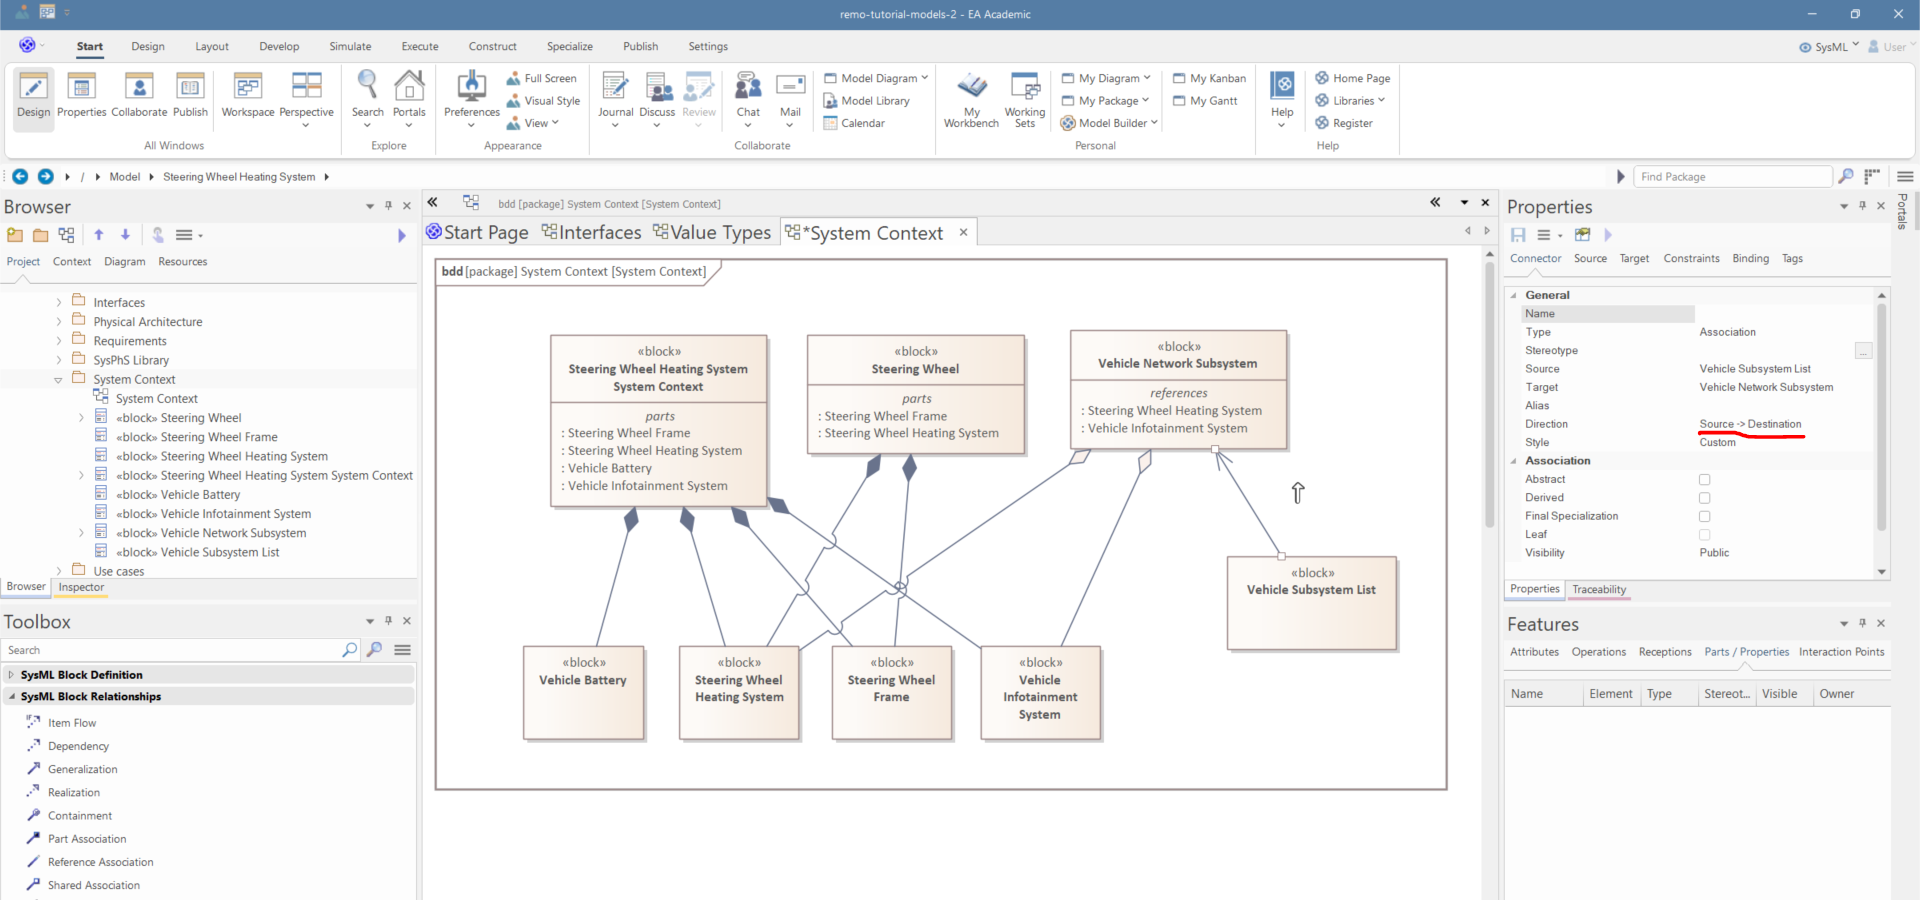The height and width of the screenshot is (900, 1920).
Task: Pick the Part Association toolbox item
Action: coord(87,839)
